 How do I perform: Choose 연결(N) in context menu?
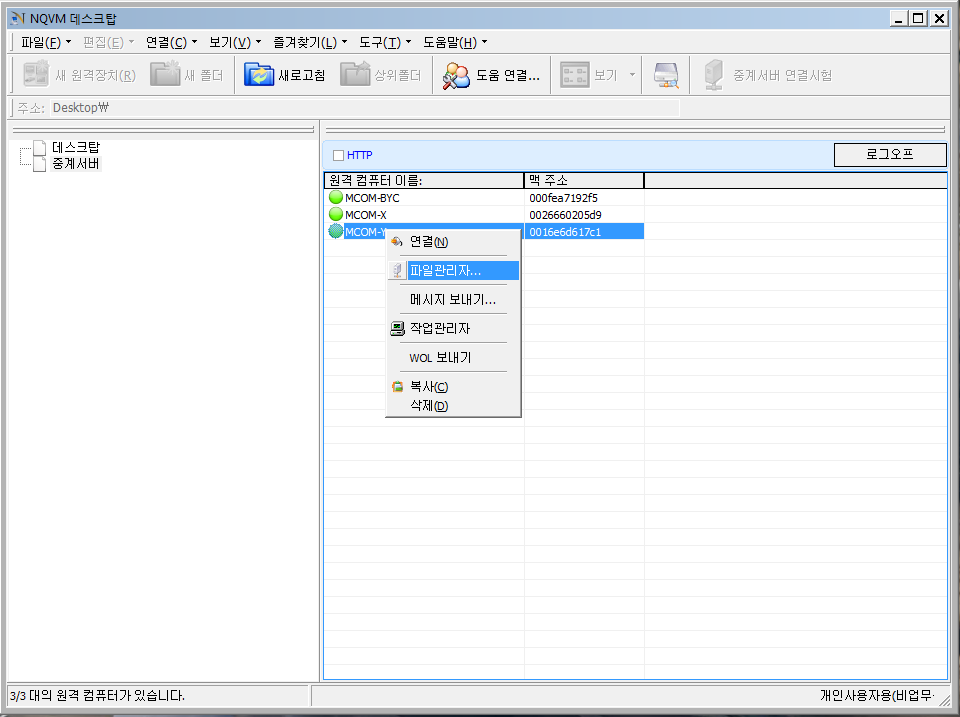[453, 242]
